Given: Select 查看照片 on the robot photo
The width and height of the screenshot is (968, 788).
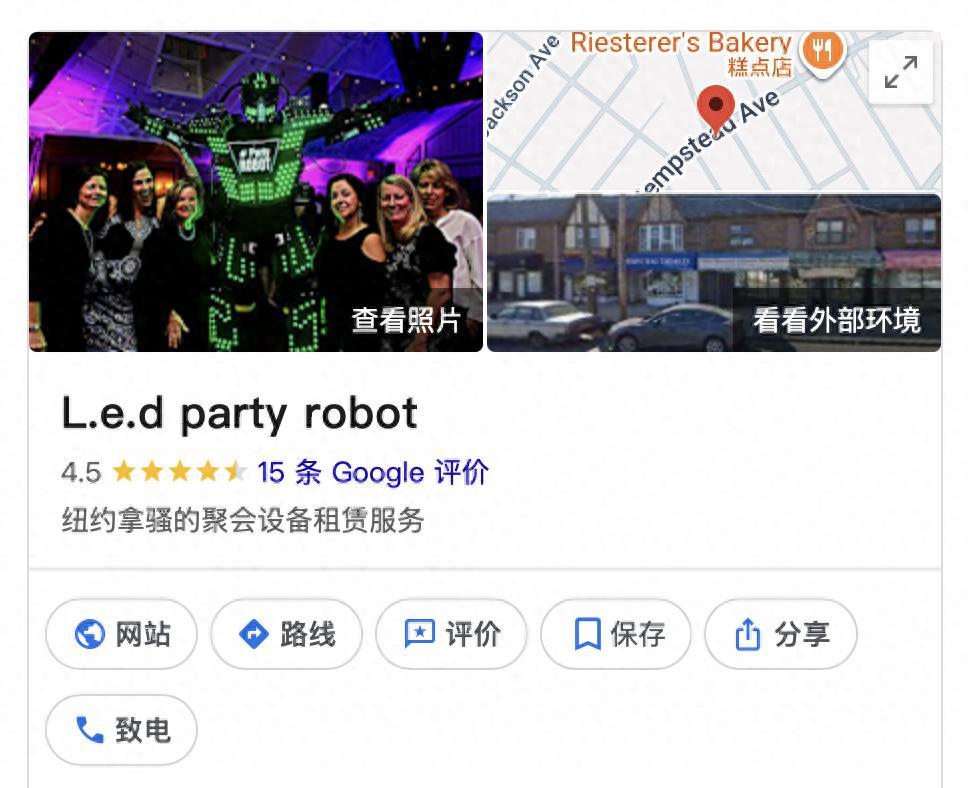Looking at the screenshot, I should (406, 321).
